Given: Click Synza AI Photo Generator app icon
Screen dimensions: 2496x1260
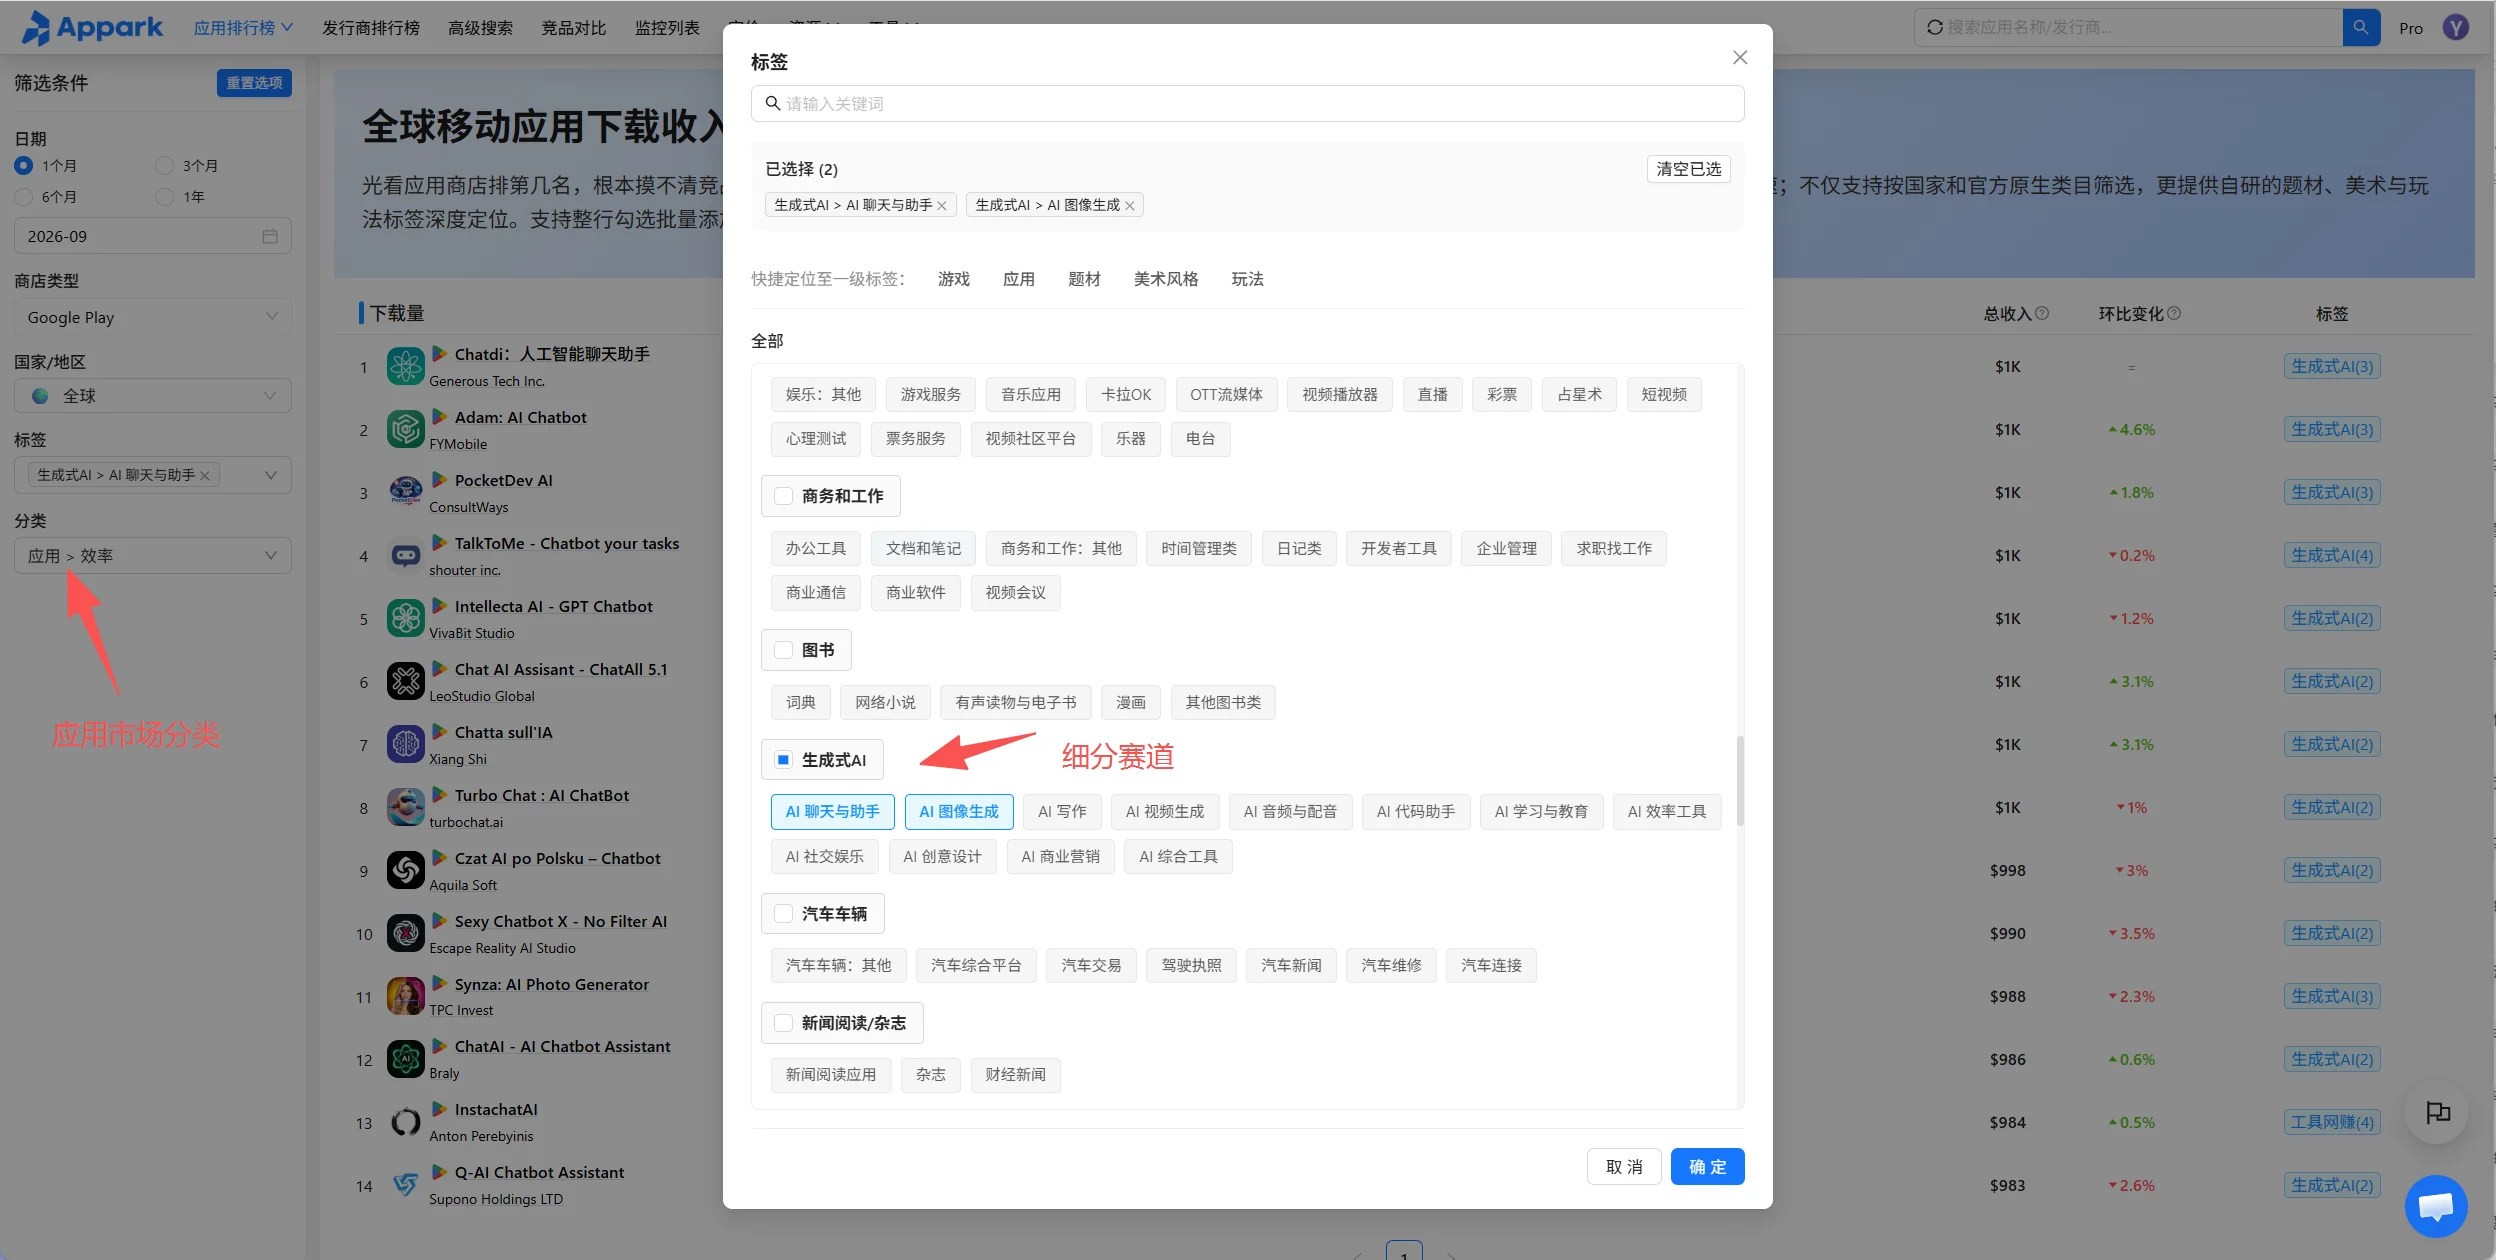Looking at the screenshot, I should pyautogui.click(x=405, y=997).
